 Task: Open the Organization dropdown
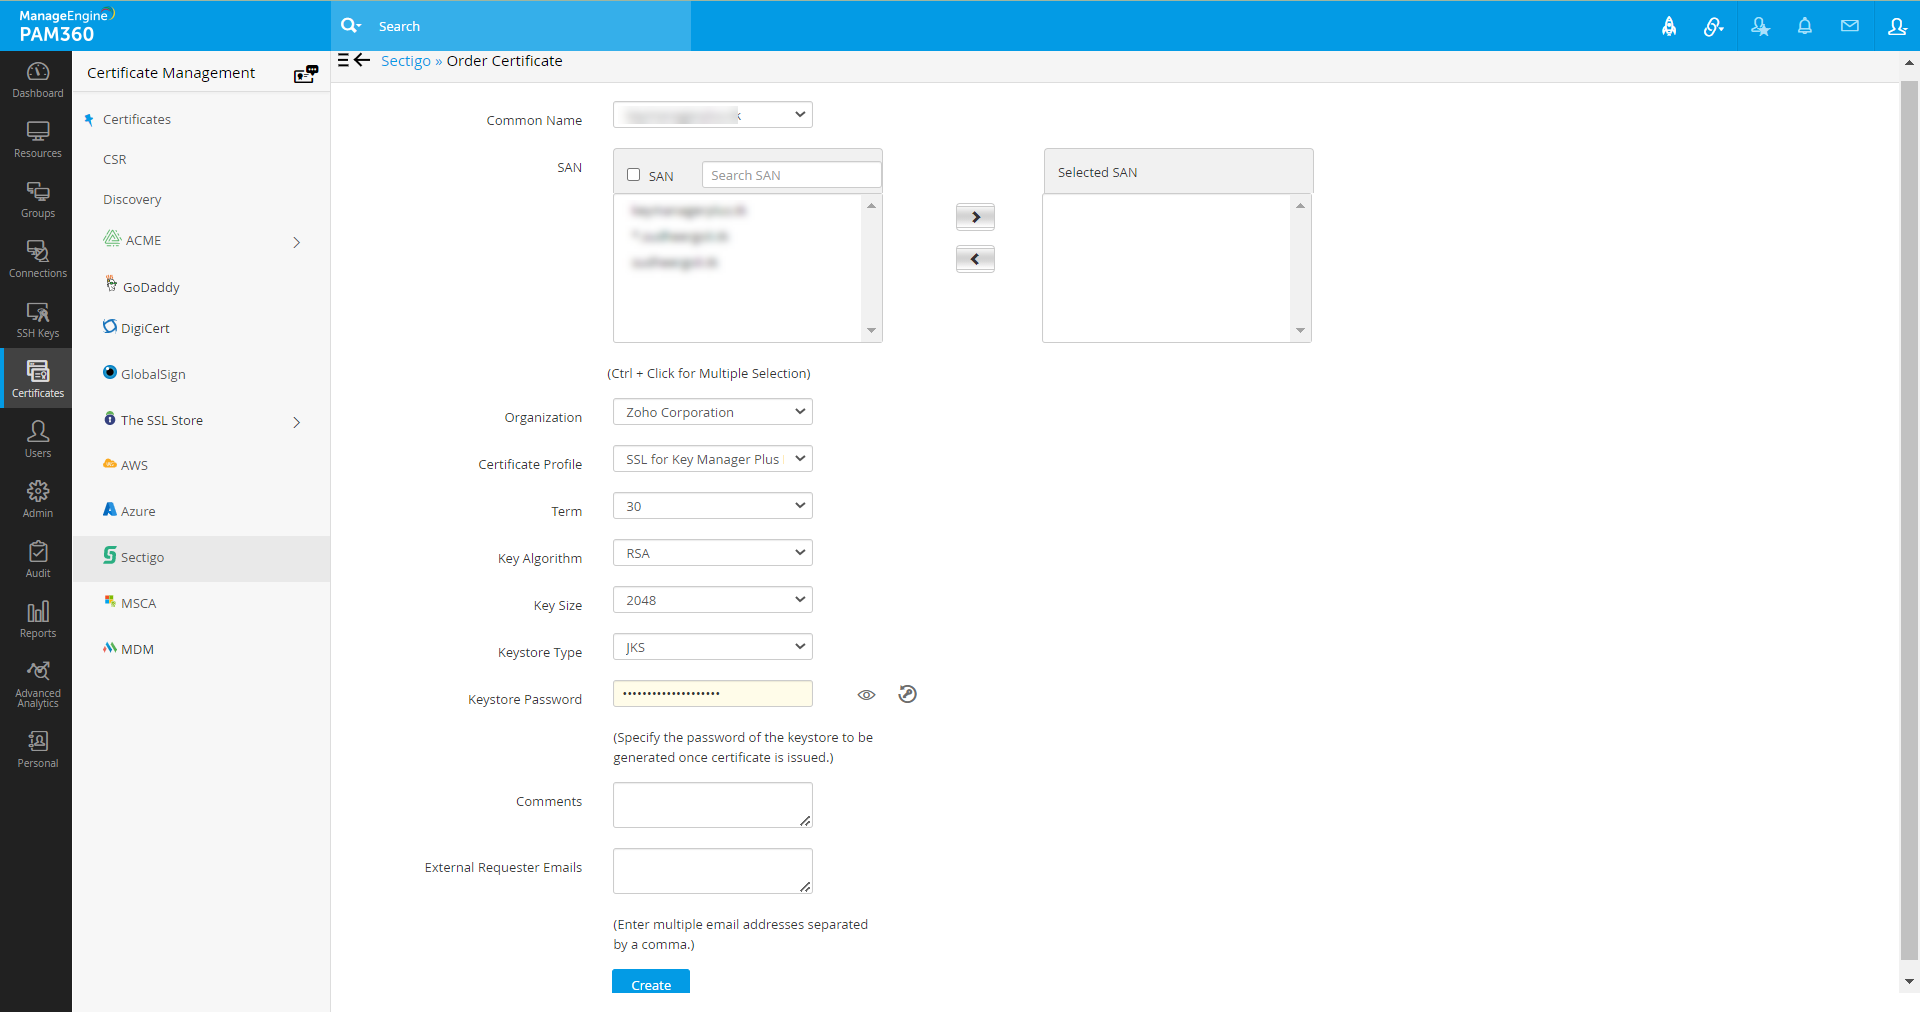pyautogui.click(x=713, y=412)
